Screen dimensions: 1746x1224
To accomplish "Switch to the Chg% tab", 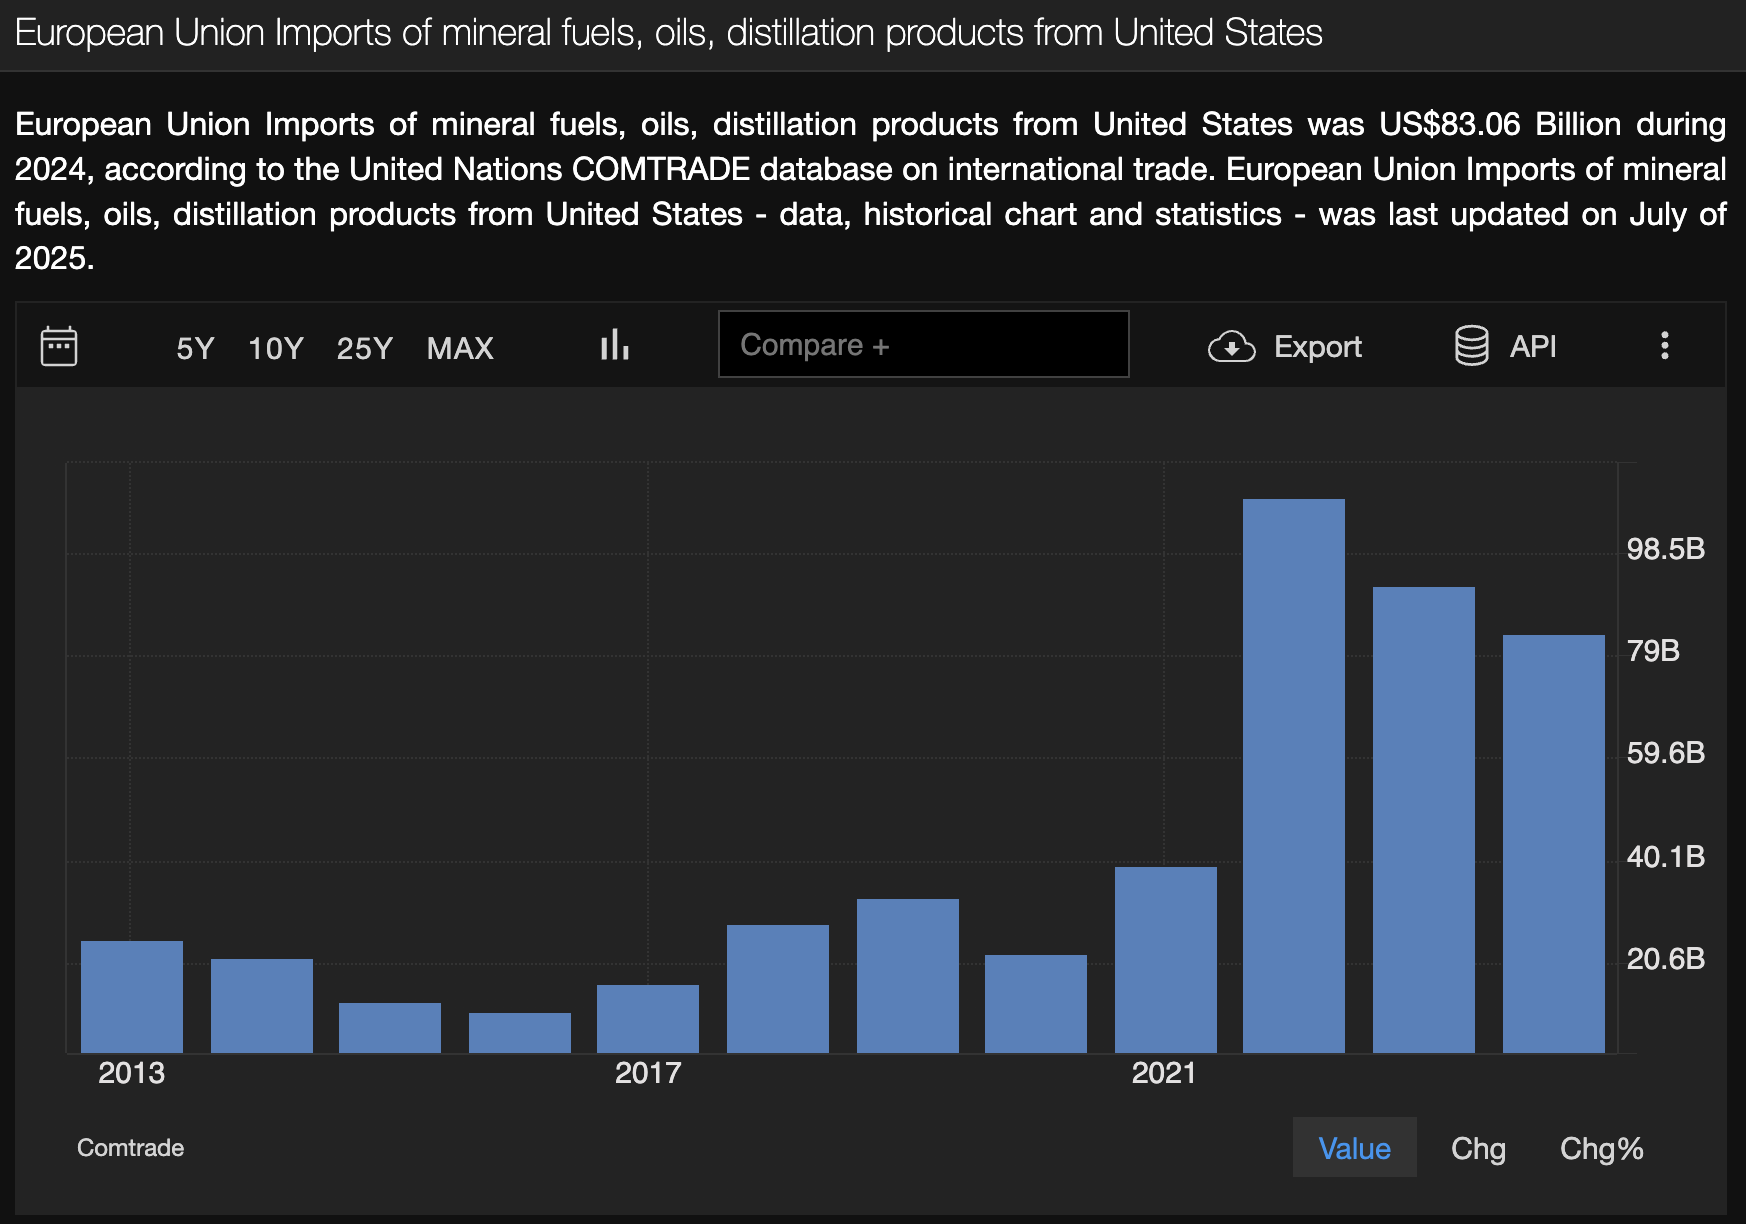I will coord(1602,1148).
